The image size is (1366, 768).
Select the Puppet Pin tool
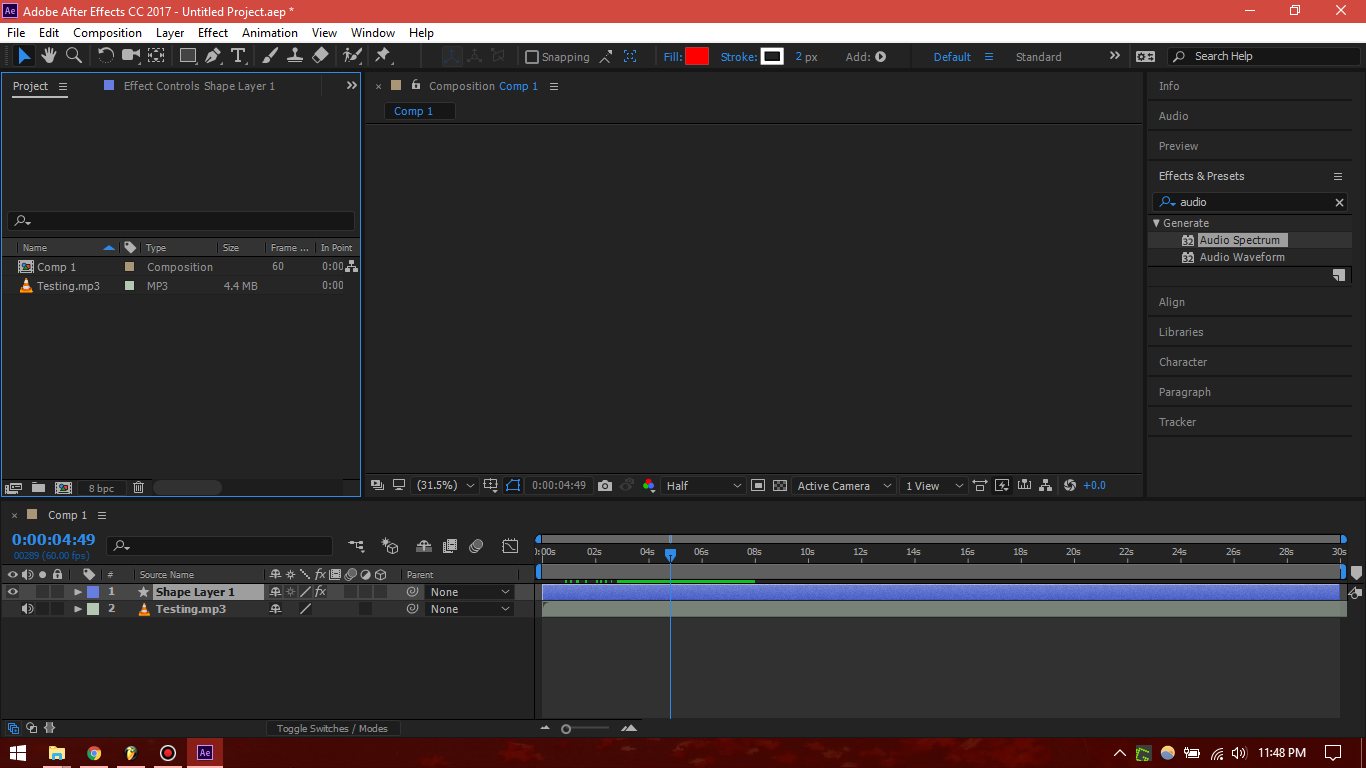[382, 56]
